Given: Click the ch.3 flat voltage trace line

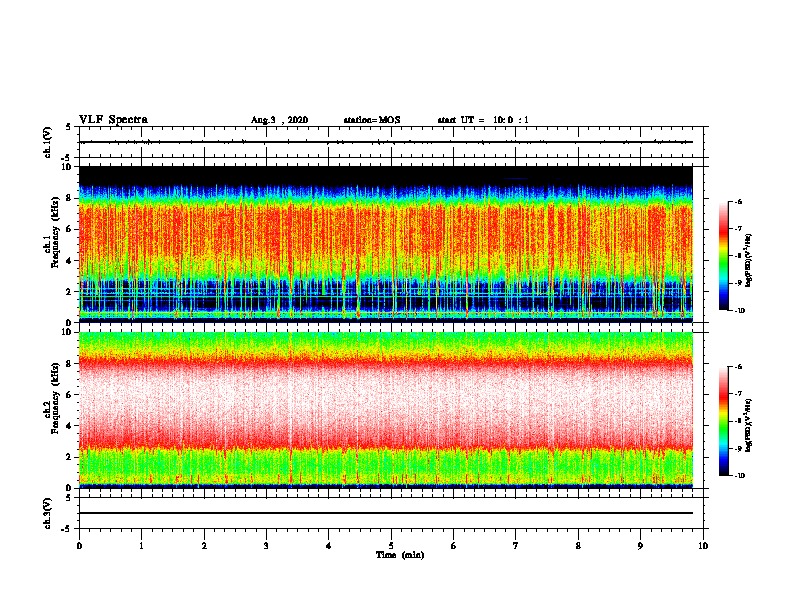Looking at the screenshot, I should pos(386,513).
